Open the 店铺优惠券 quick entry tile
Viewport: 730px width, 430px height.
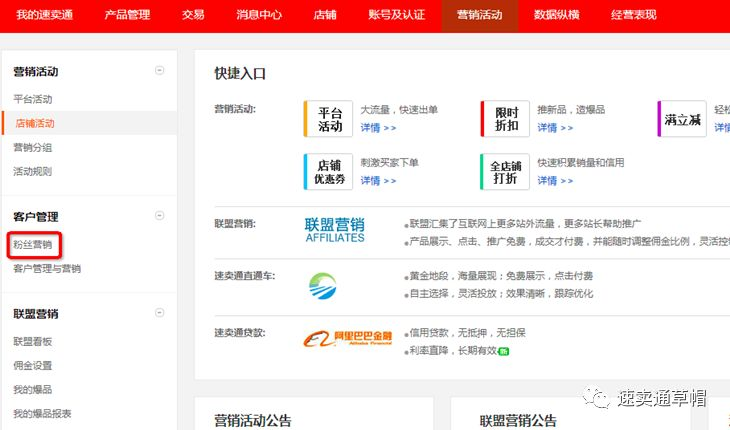328,172
